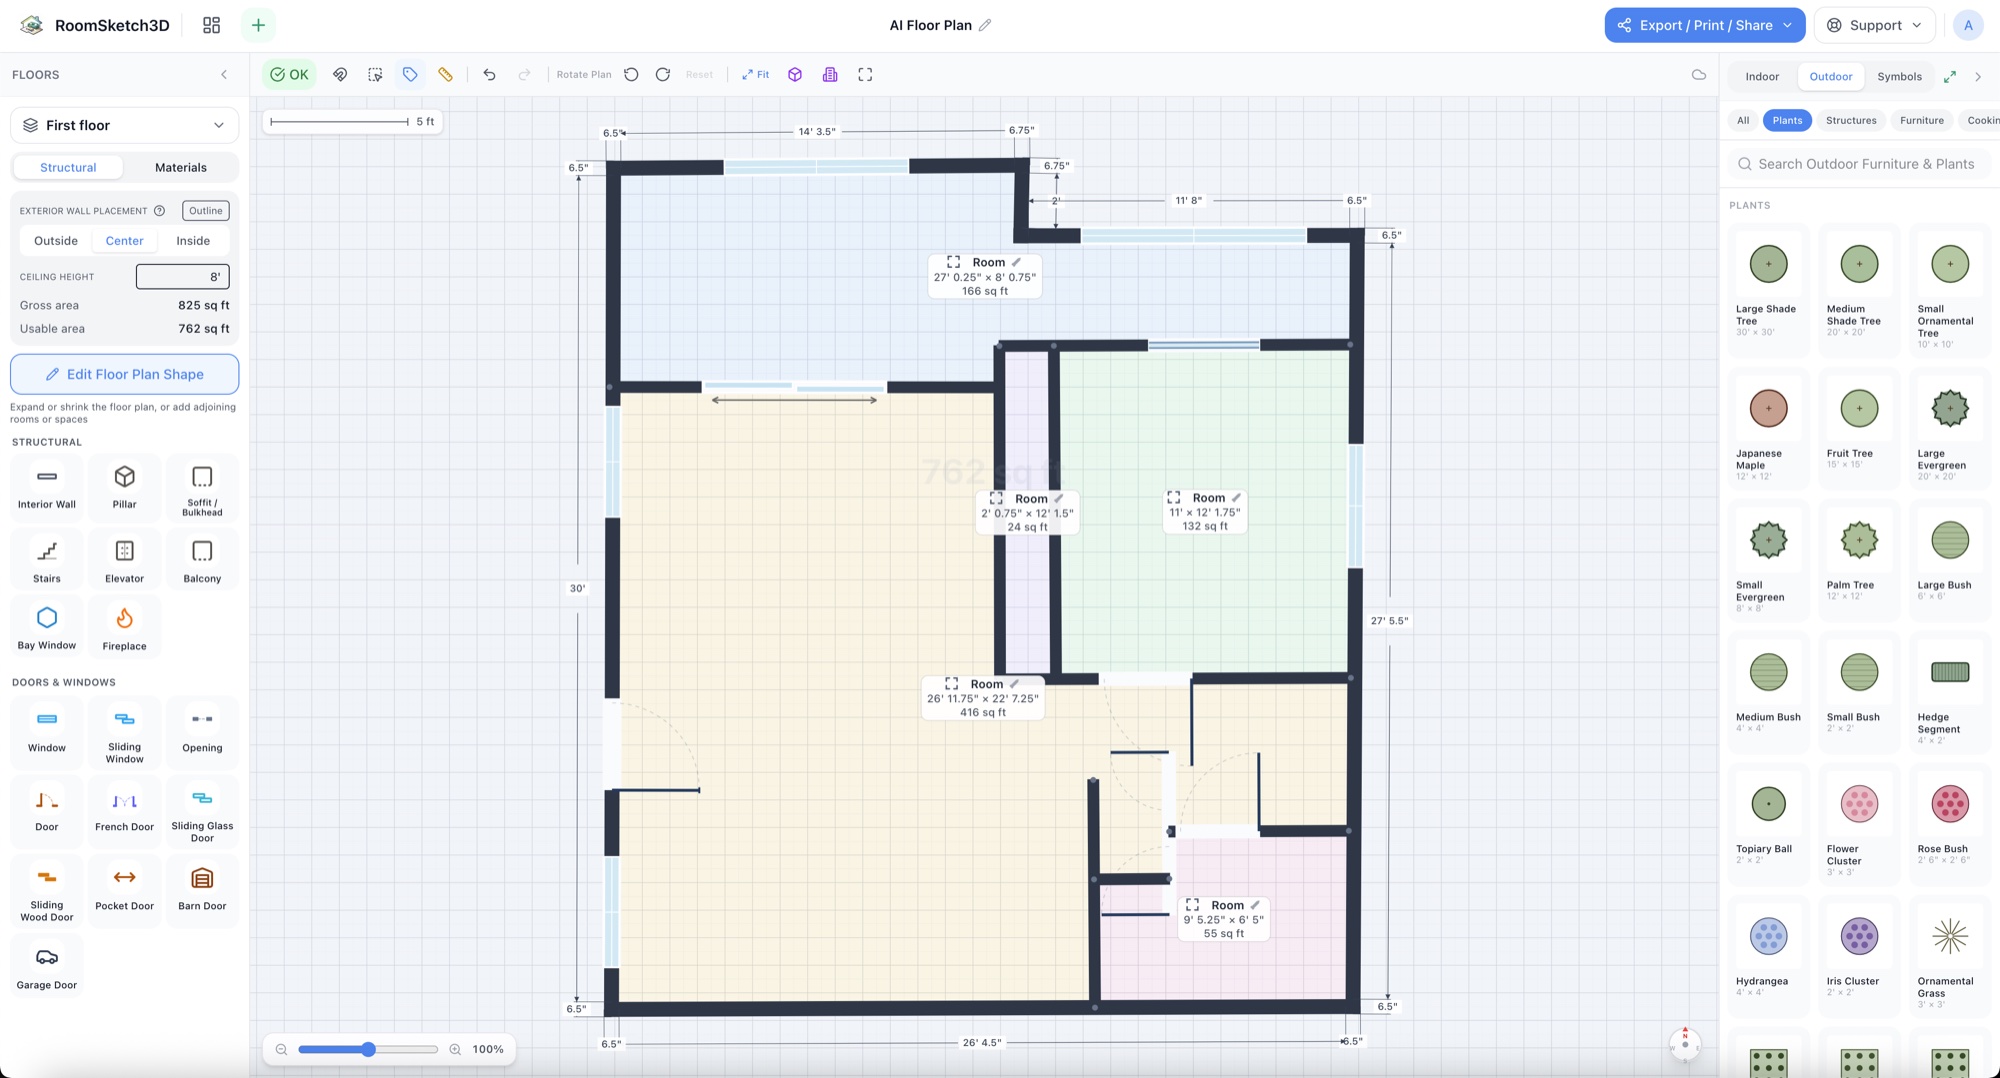The image size is (2000, 1078).
Task: Add a Garage Door
Action: pos(47,967)
